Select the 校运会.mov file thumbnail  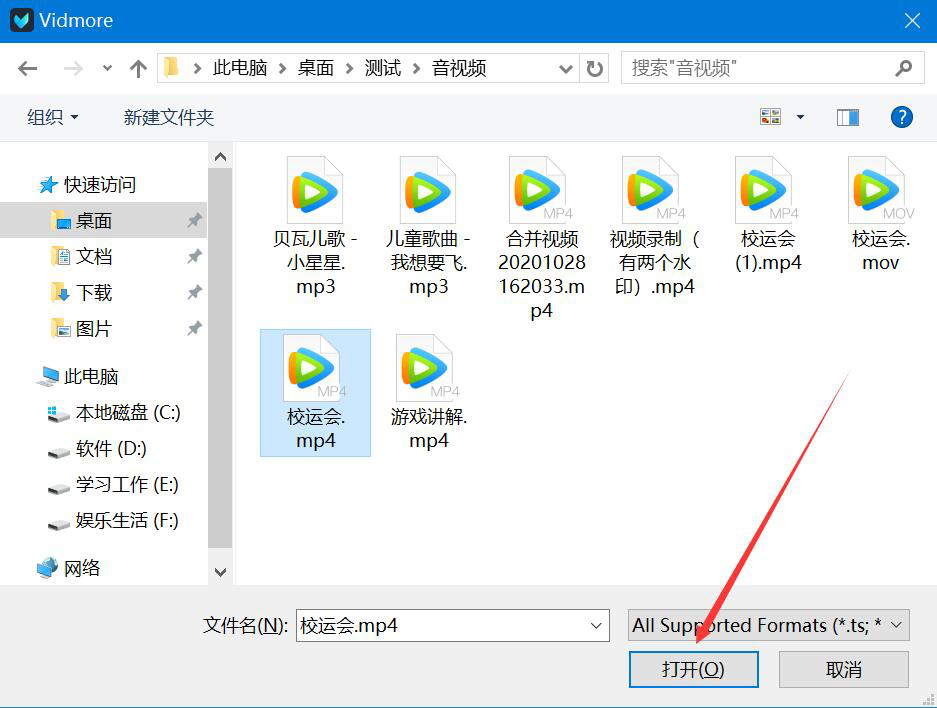click(877, 190)
